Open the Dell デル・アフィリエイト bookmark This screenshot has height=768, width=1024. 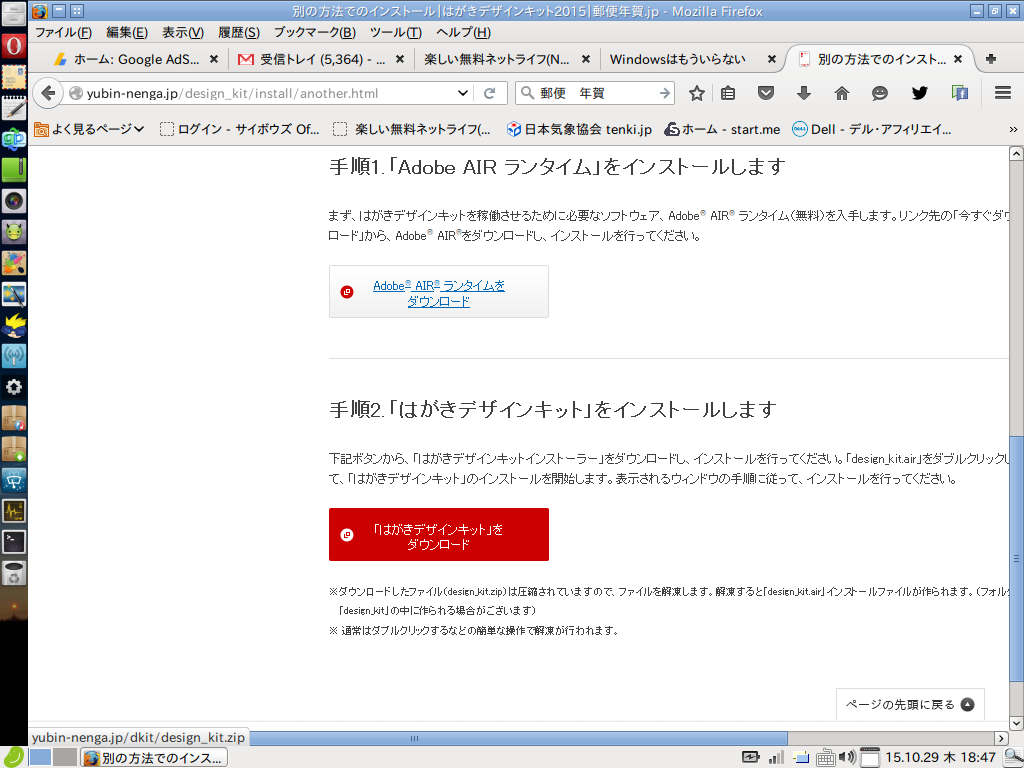(x=872, y=129)
